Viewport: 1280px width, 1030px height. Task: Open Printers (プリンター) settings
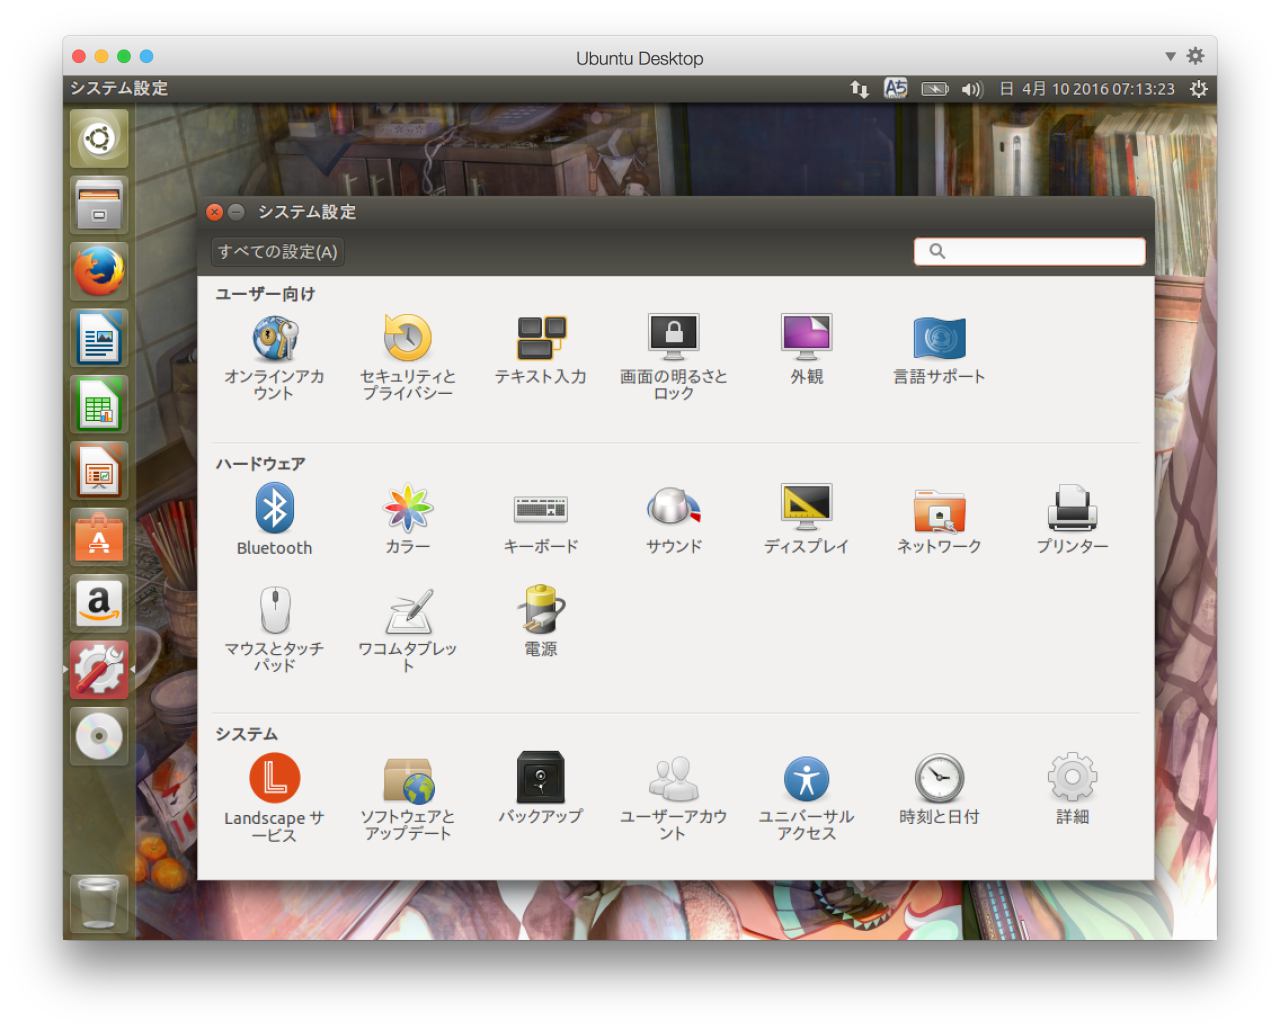click(1072, 520)
